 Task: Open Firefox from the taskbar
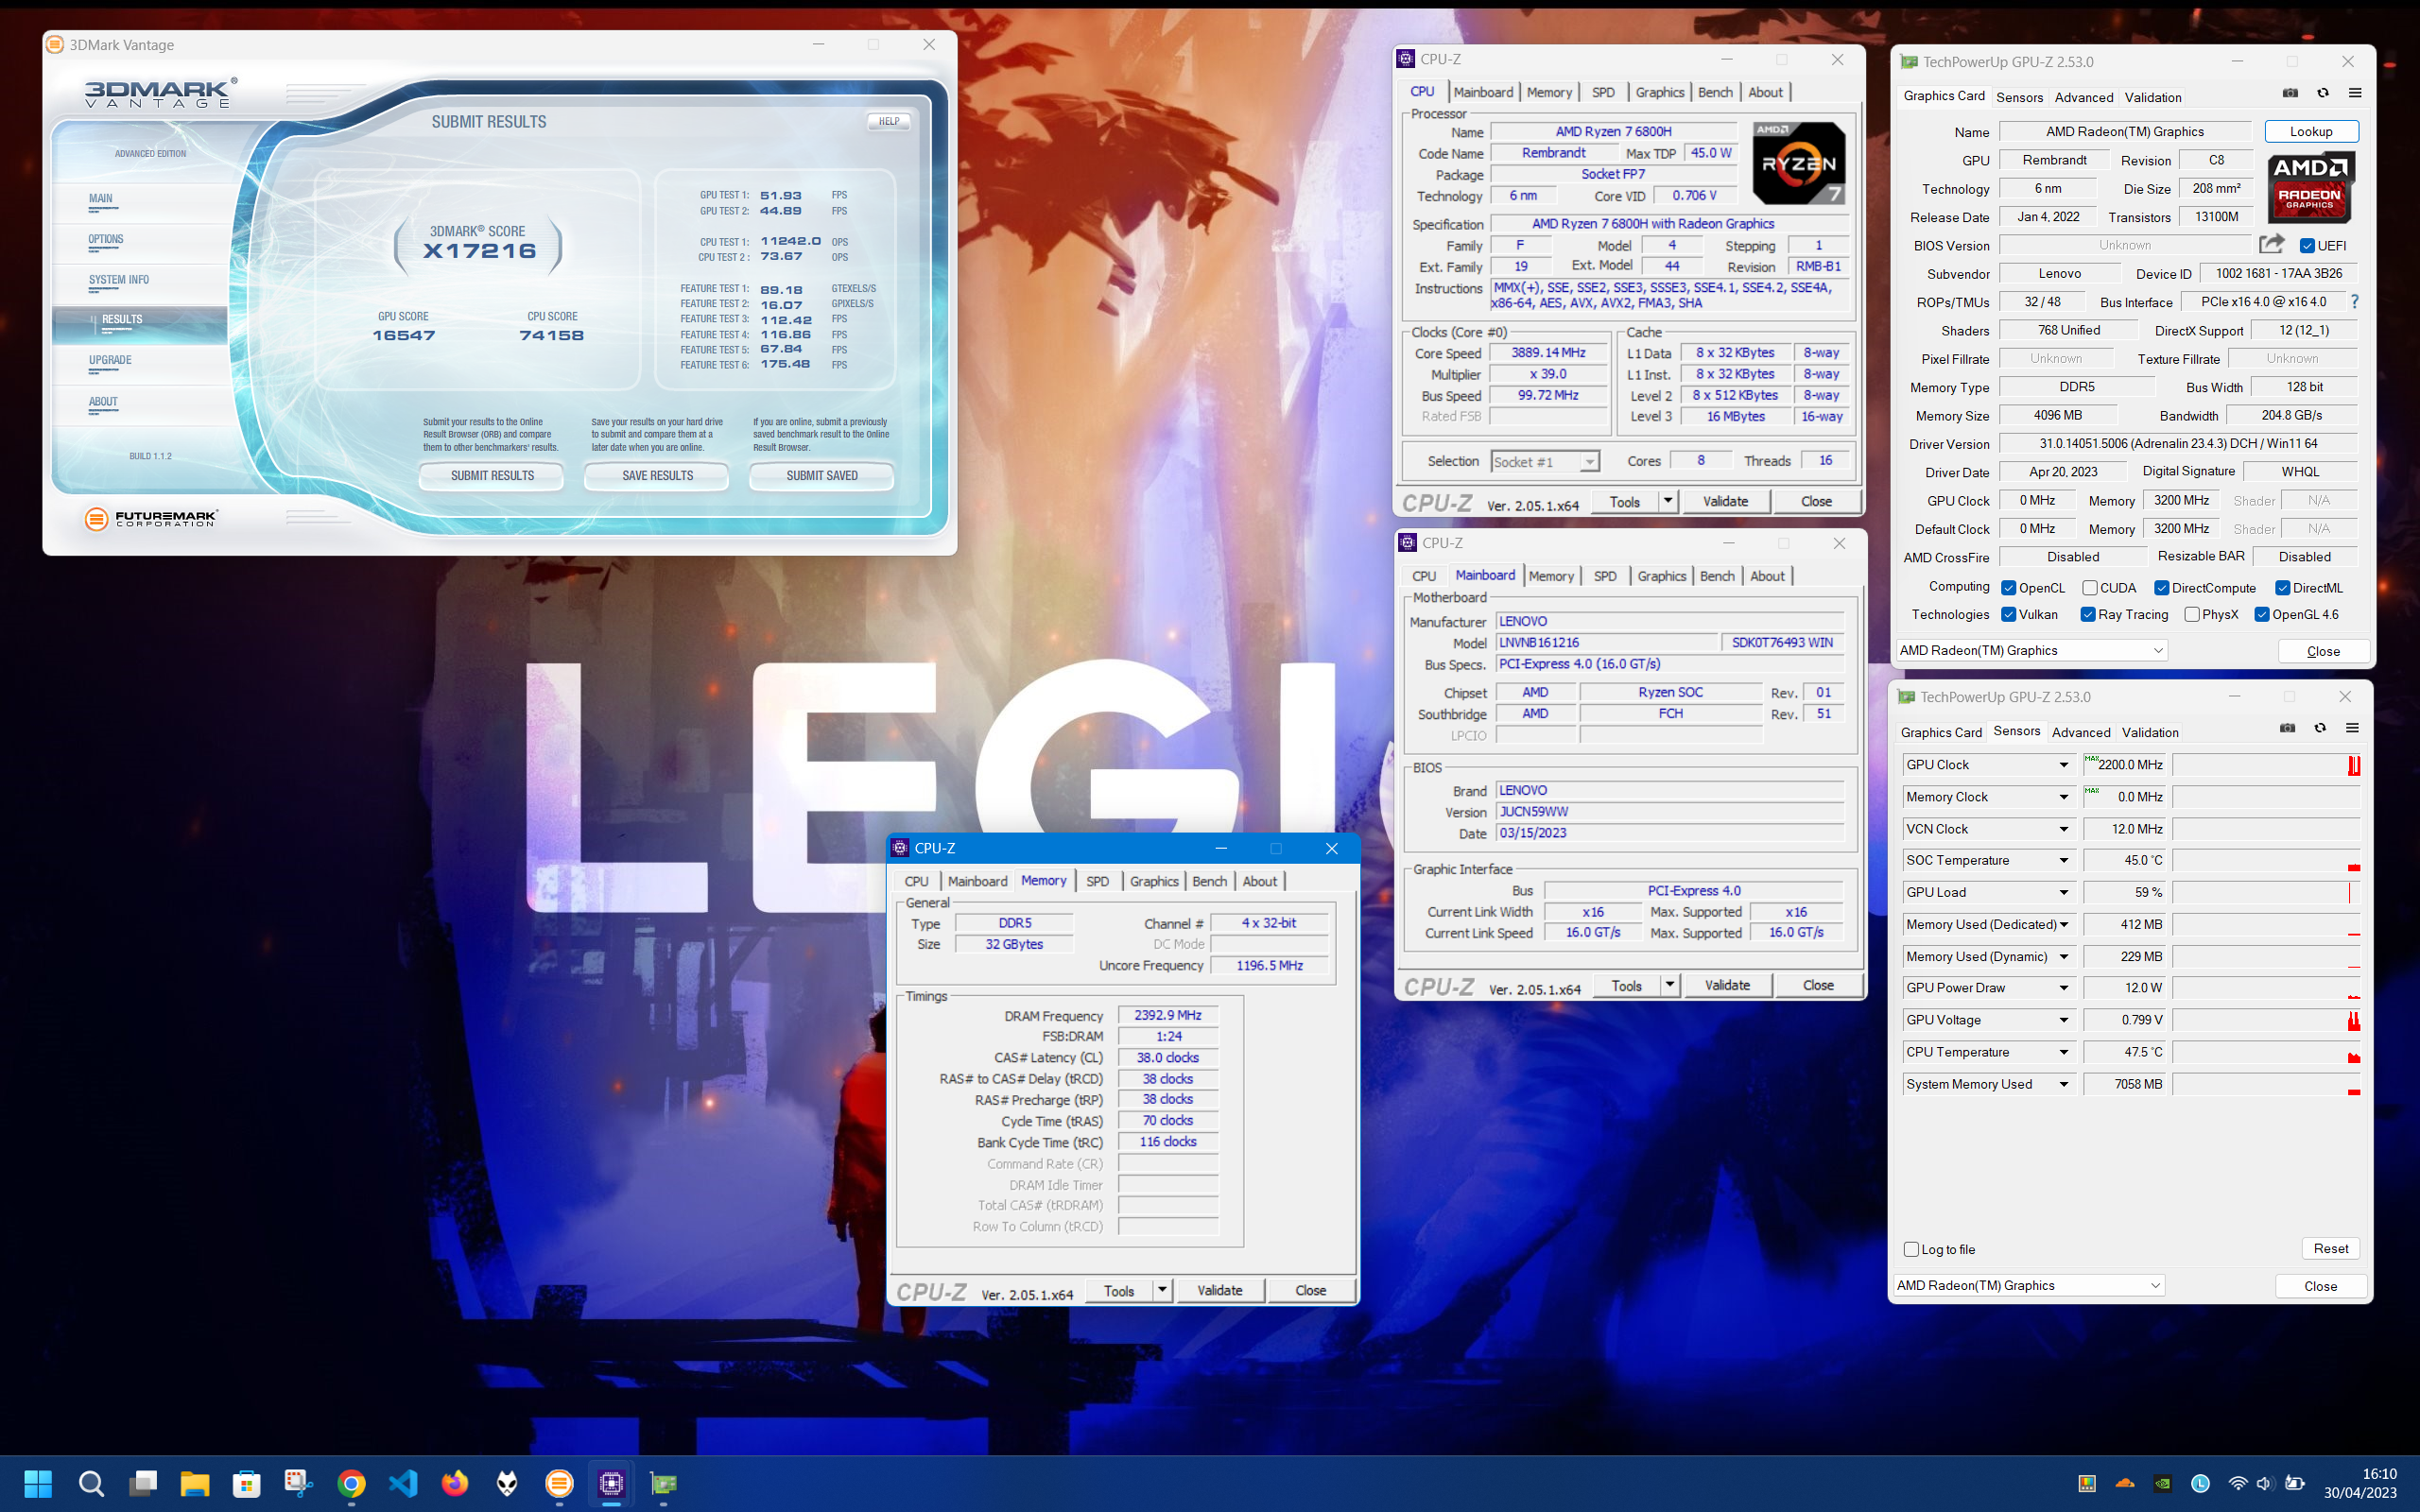coord(455,1483)
